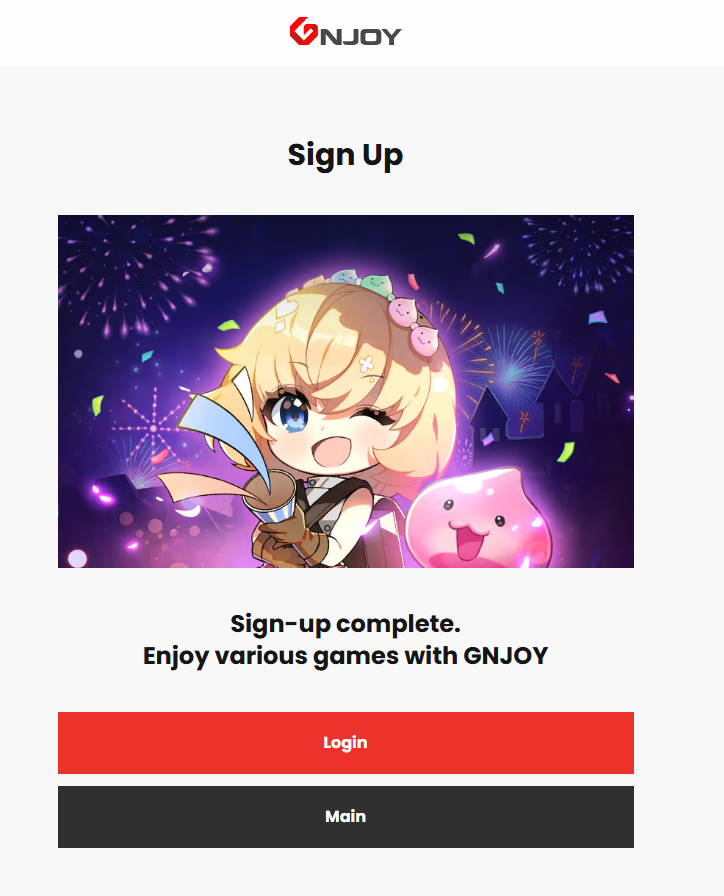Click the Poring's open pink mouth

(x=470, y=543)
